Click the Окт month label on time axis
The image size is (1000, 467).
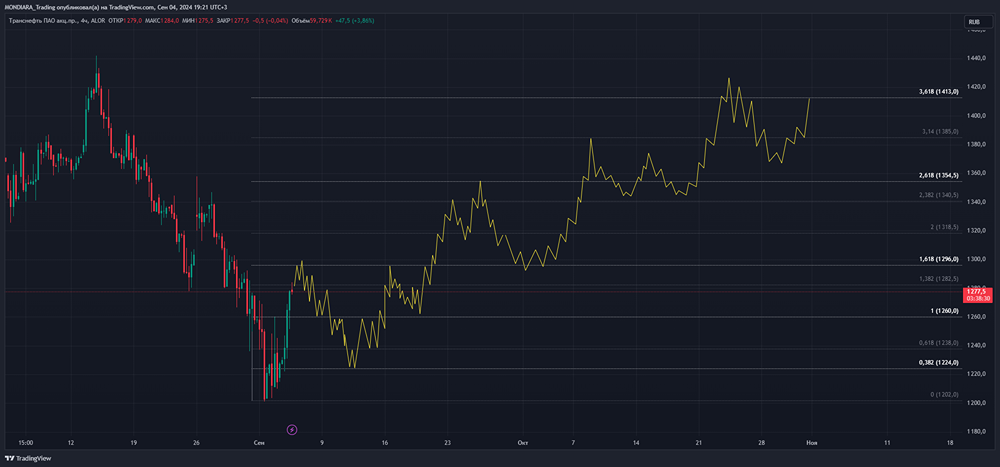(x=523, y=442)
